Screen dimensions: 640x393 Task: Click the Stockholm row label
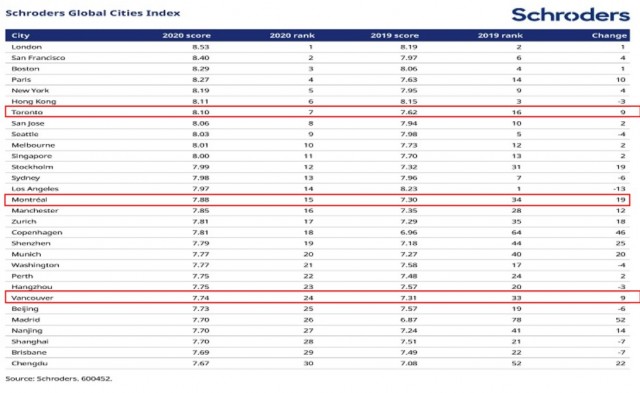click(x=32, y=167)
